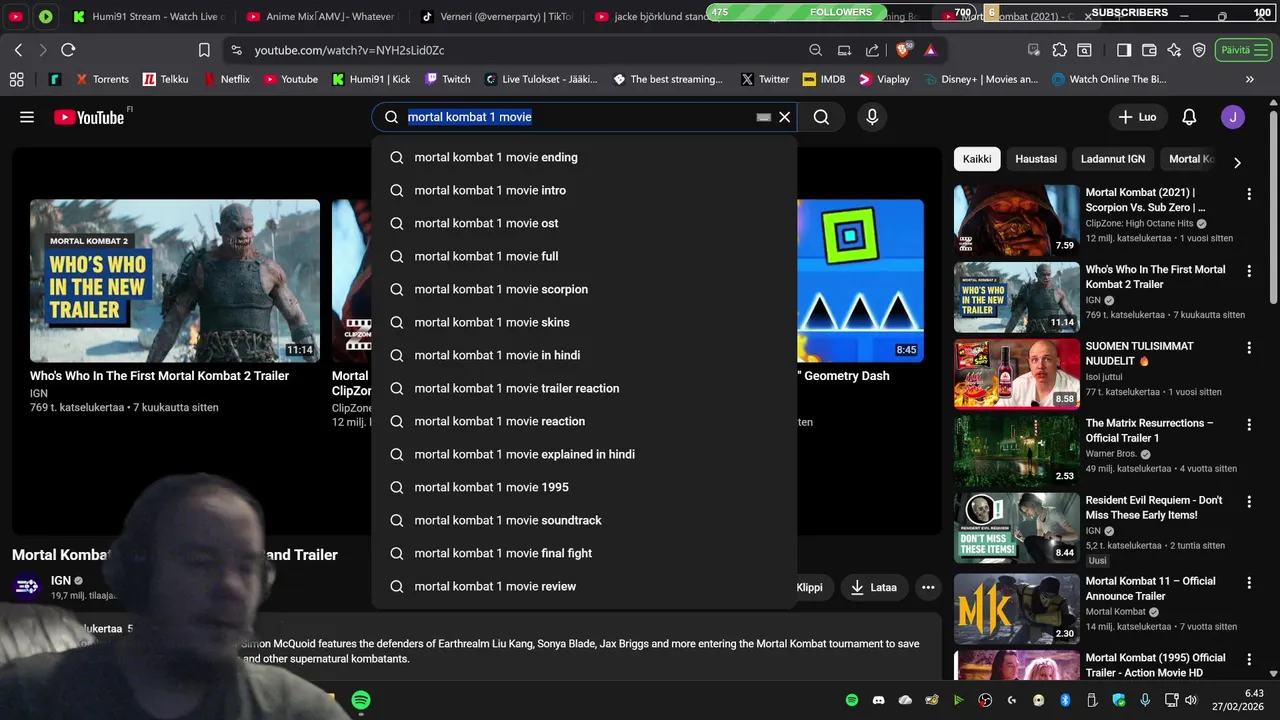The image size is (1280, 720).
Task: Choose suggestion 'mortal kombat 1 movie review'
Action: 584,586
